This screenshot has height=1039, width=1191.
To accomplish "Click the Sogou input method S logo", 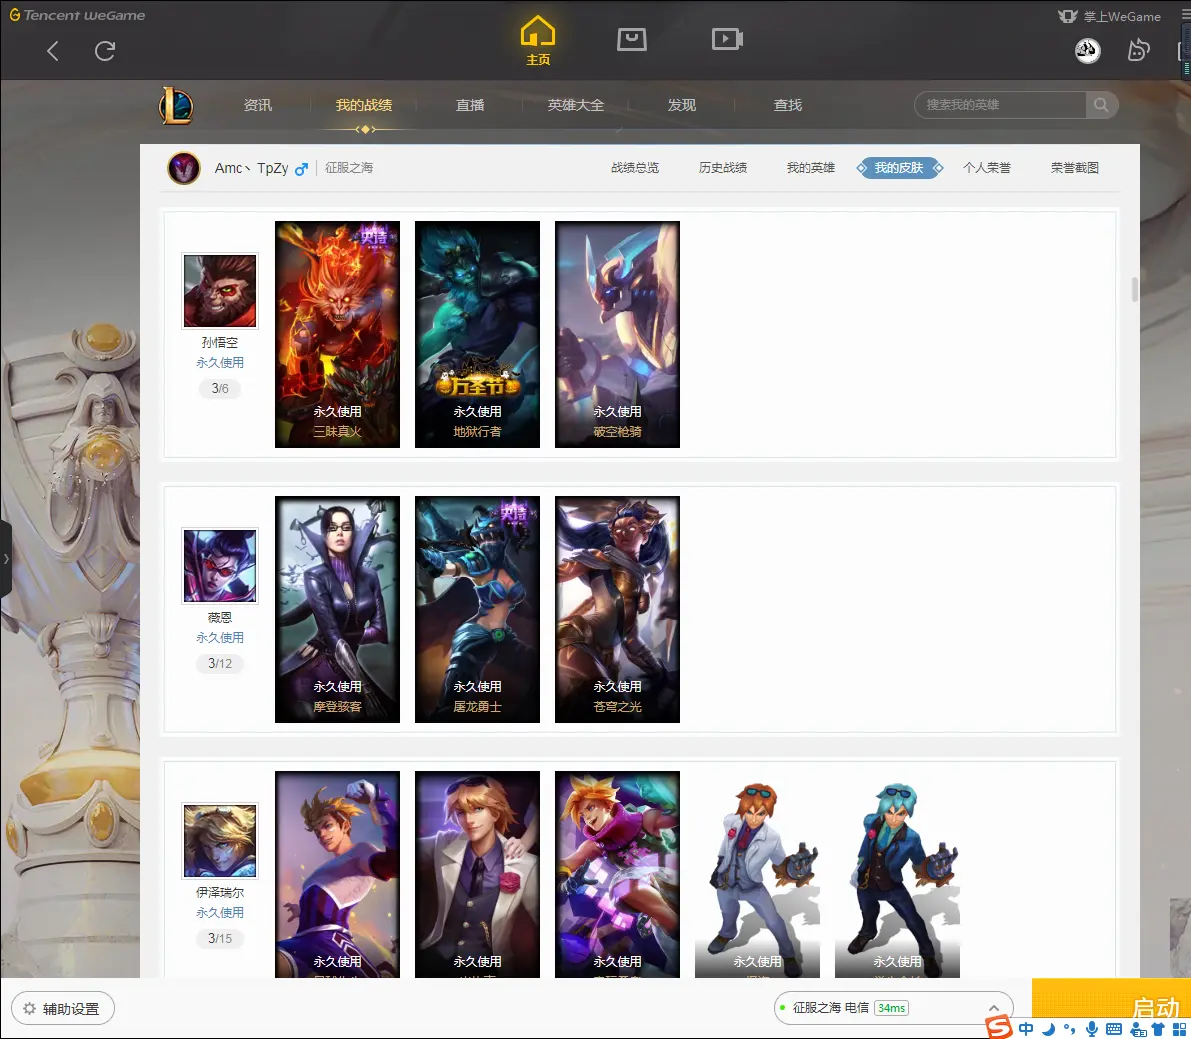I will coord(999,1028).
